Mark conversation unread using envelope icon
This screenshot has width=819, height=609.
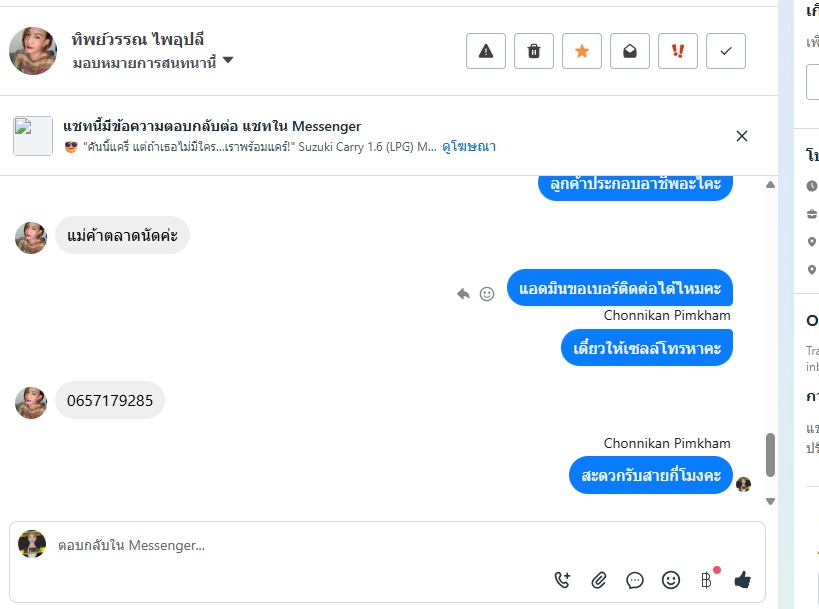[630, 51]
